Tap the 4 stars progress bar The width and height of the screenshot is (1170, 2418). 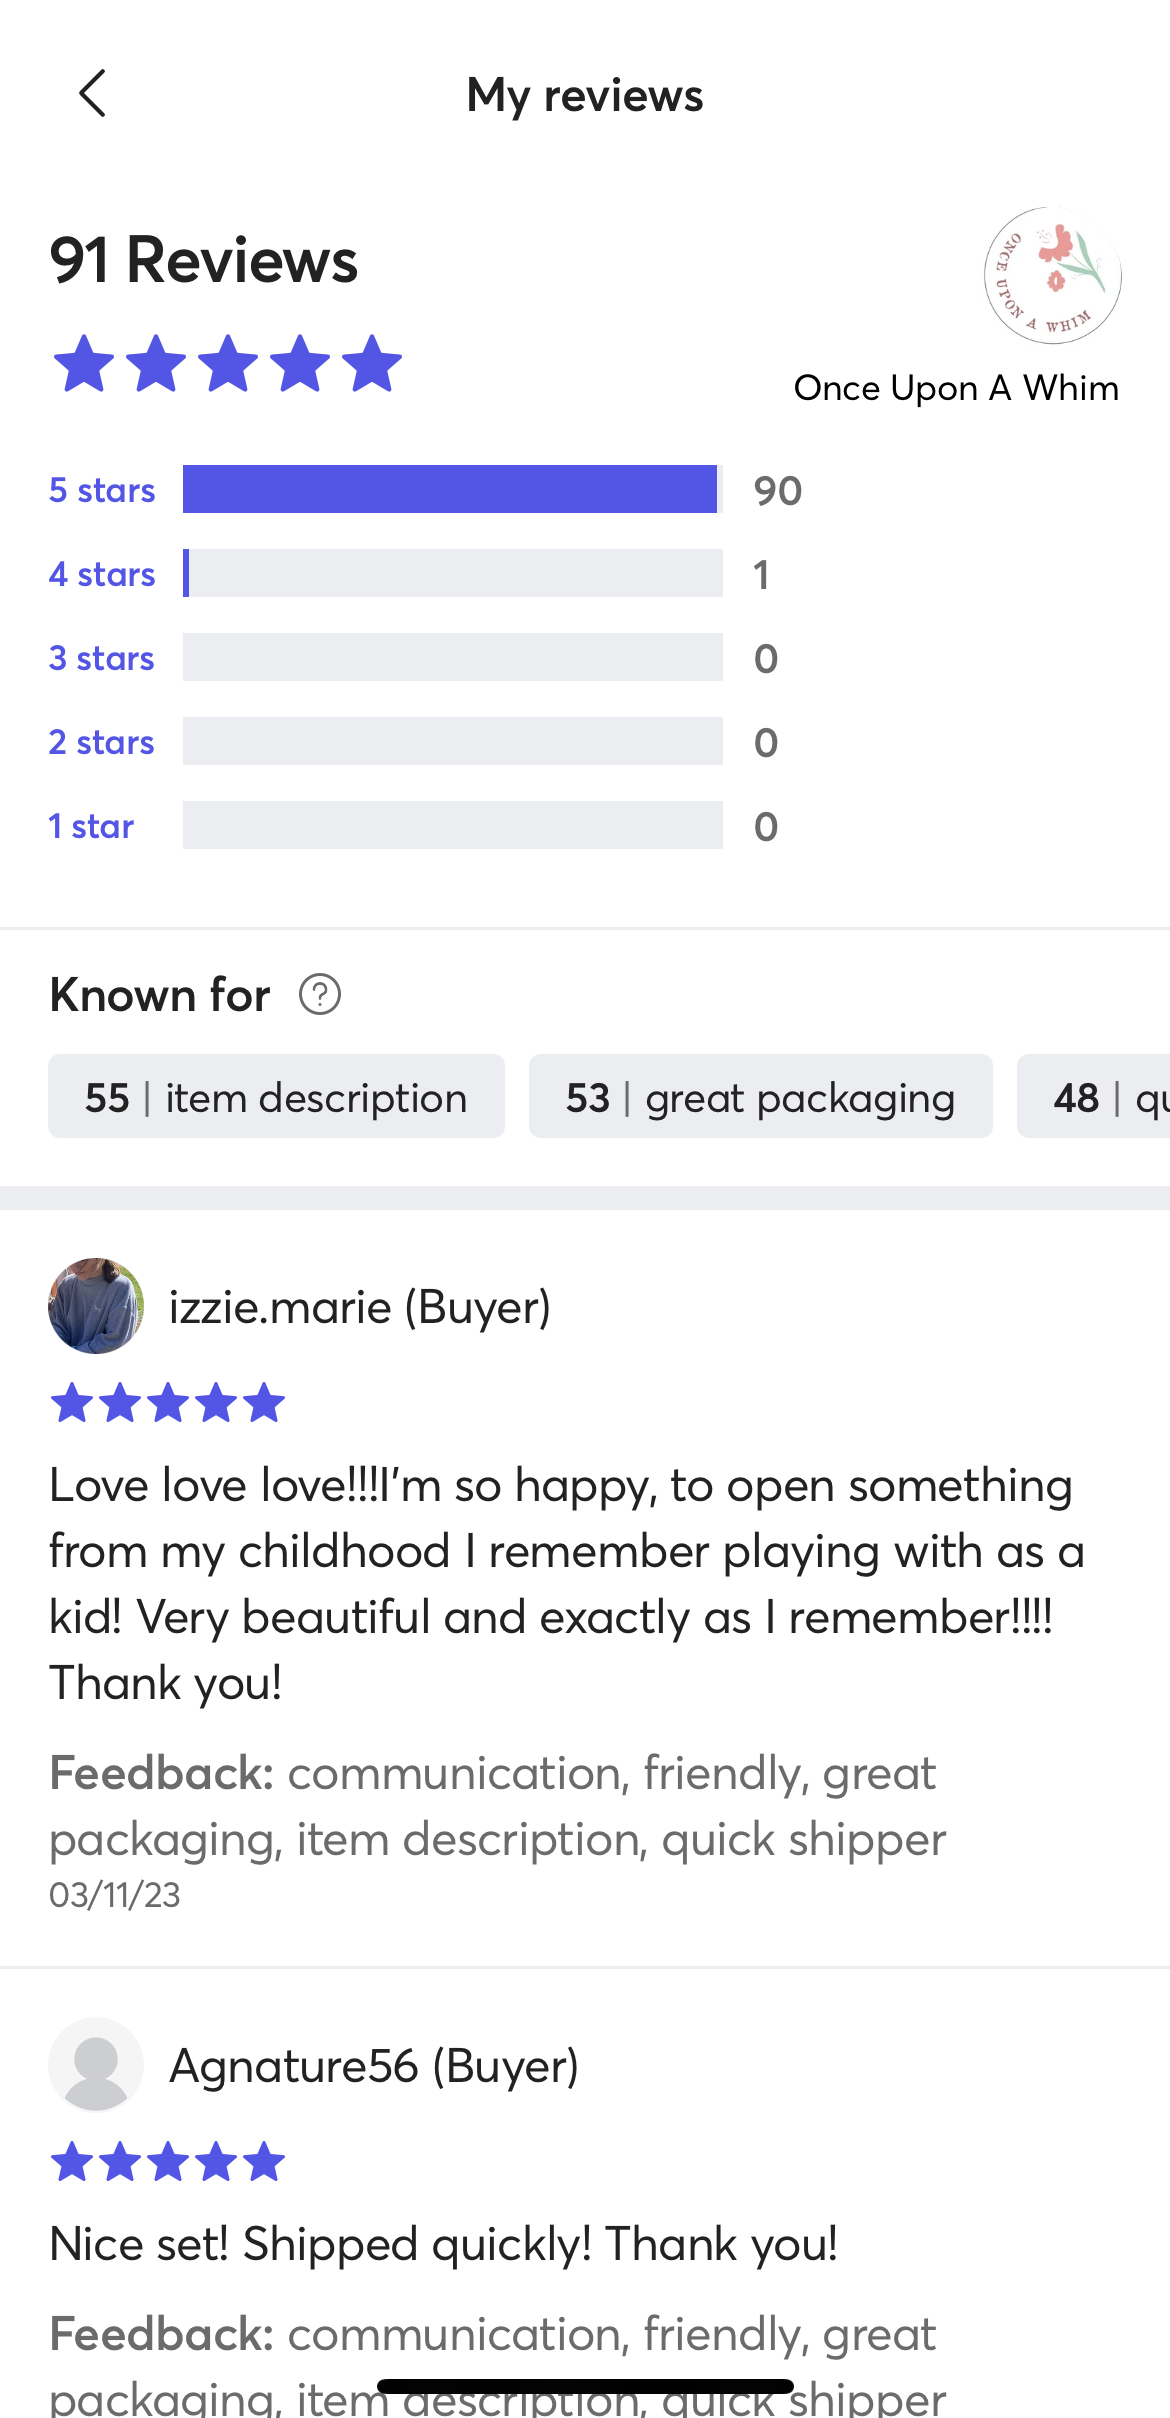[x=453, y=573]
